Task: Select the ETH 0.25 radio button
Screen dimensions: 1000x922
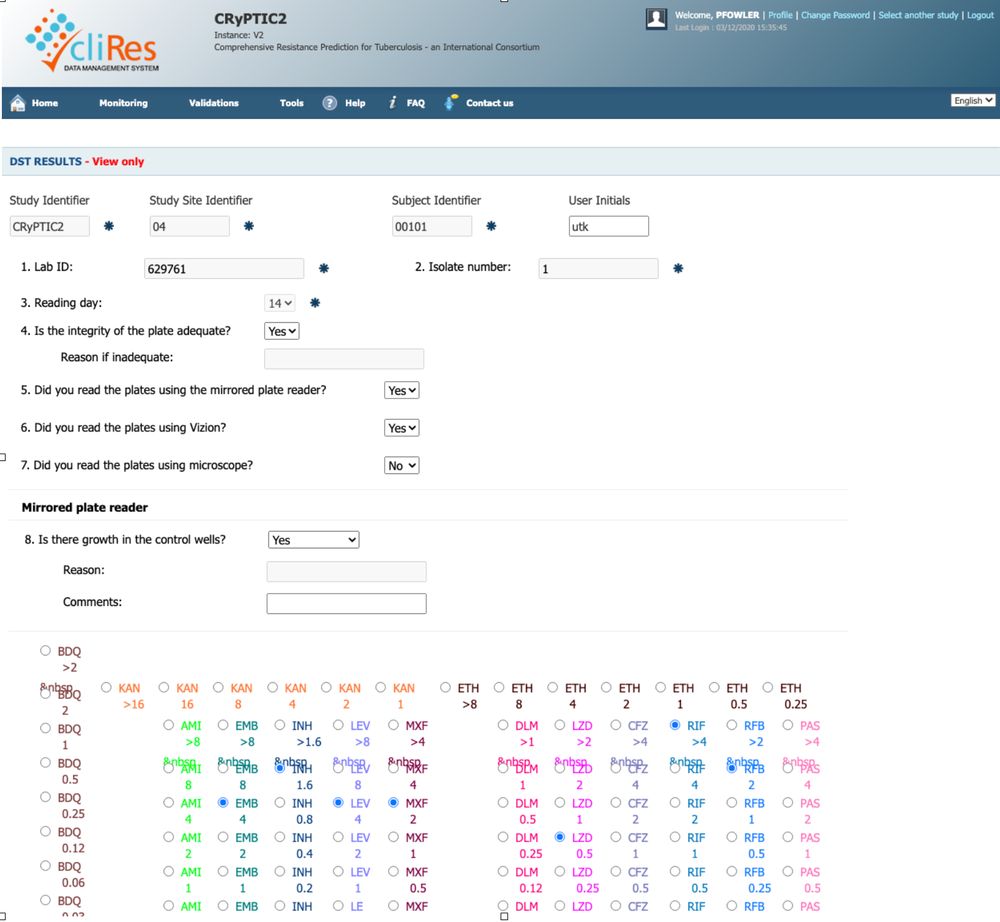Action: 768,687
